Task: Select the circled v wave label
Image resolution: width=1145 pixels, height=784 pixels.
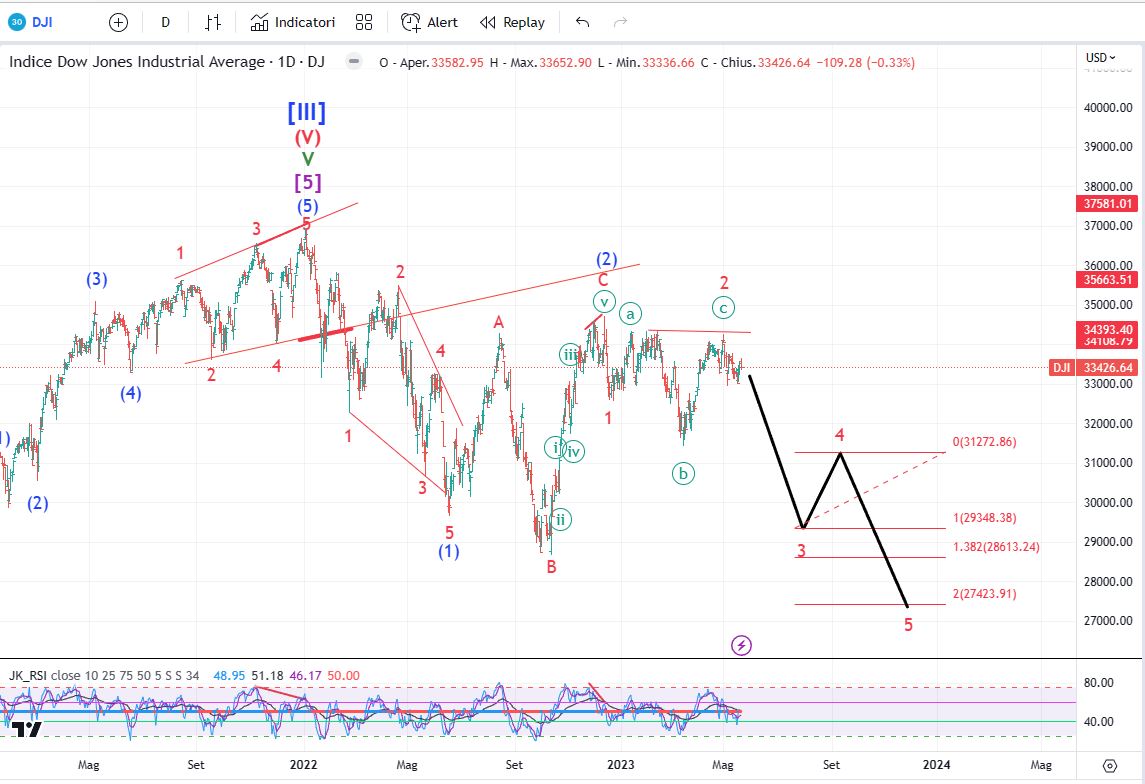Action: tap(604, 301)
